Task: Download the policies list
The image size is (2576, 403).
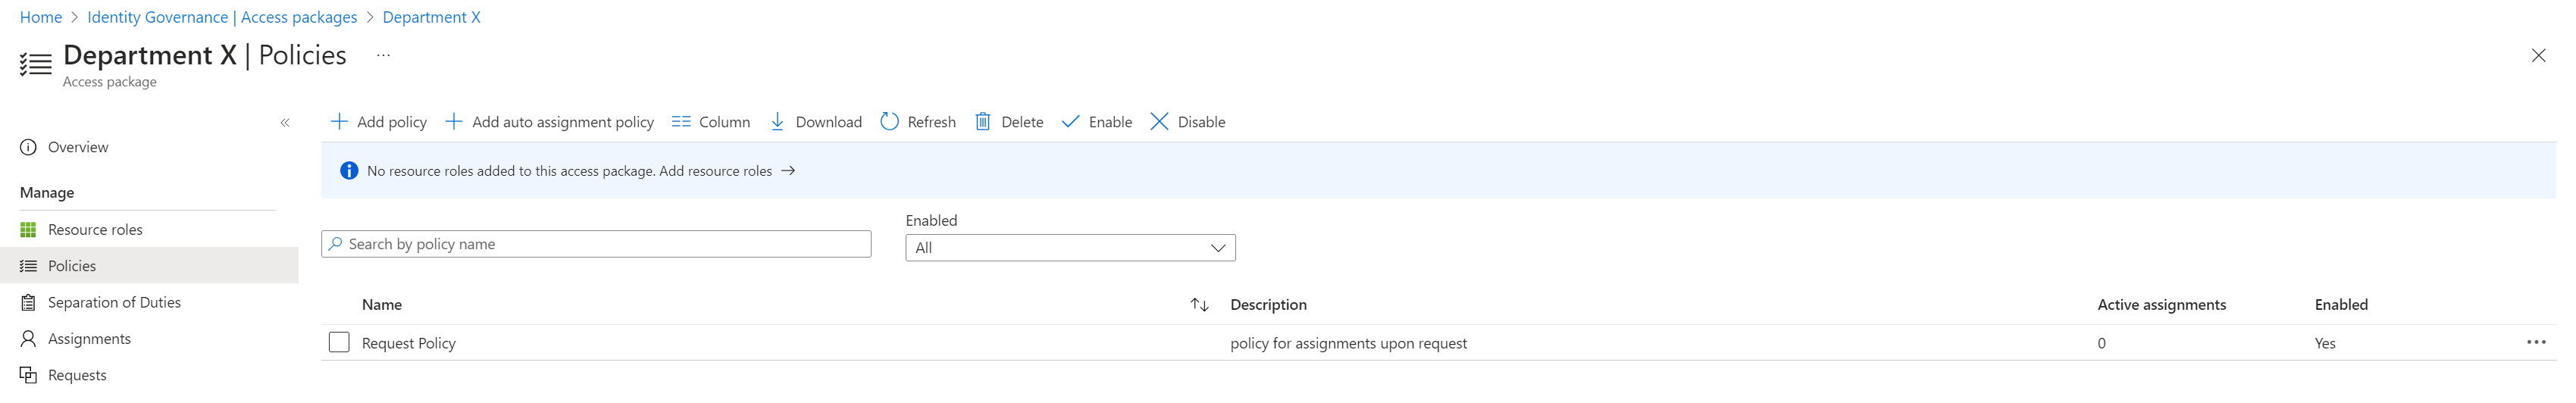Action: (815, 122)
